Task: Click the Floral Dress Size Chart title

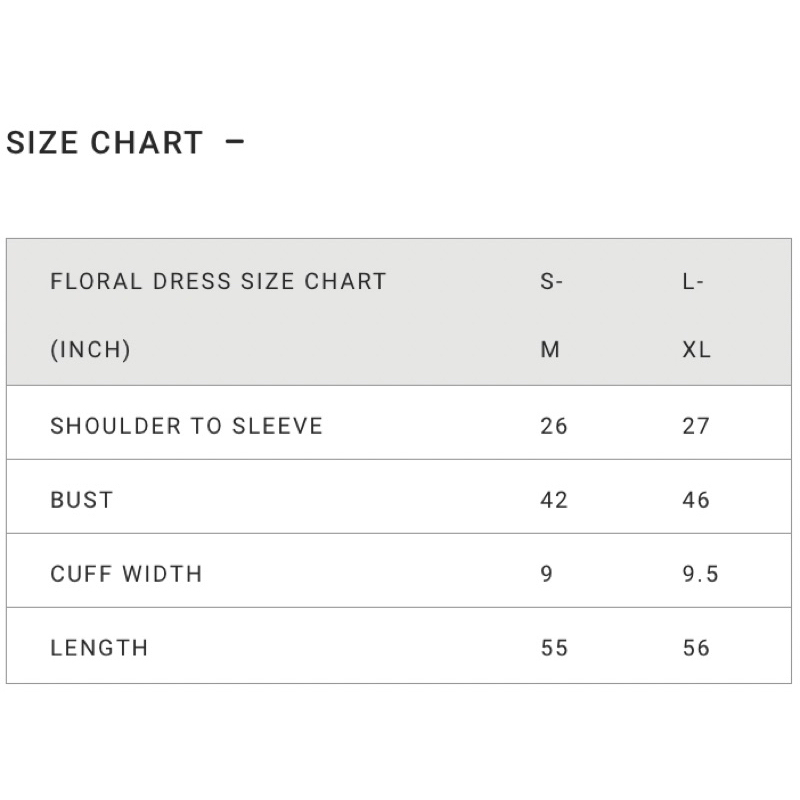Action: click(x=218, y=281)
